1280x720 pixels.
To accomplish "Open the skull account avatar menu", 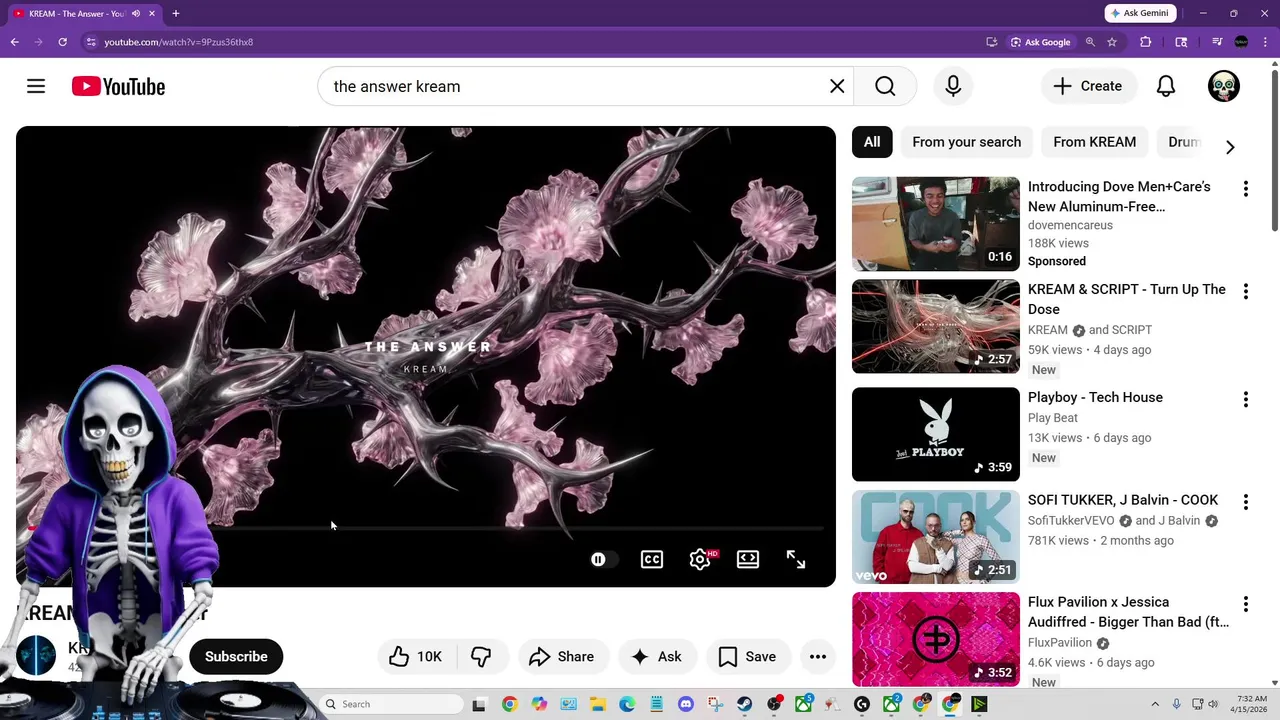I will [x=1224, y=86].
